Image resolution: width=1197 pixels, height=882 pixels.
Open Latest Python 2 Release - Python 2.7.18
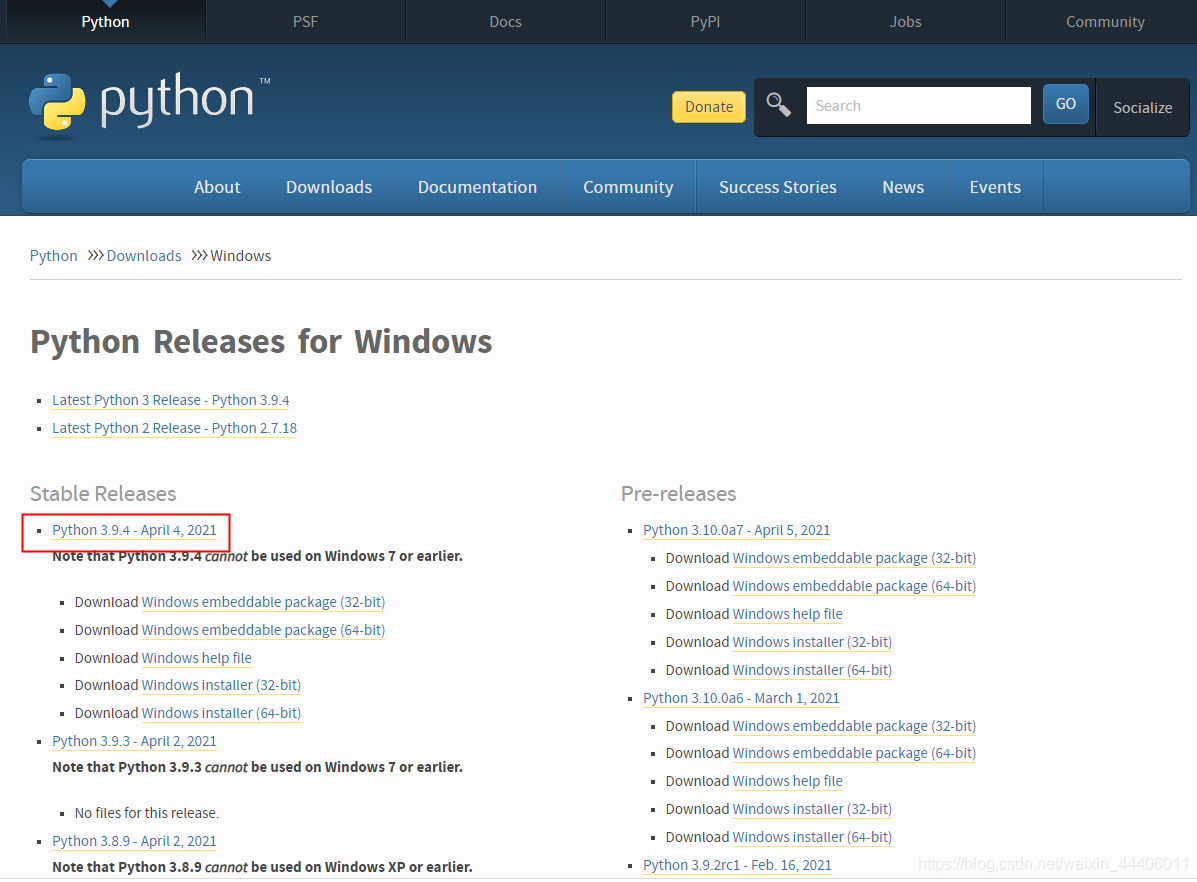174,428
